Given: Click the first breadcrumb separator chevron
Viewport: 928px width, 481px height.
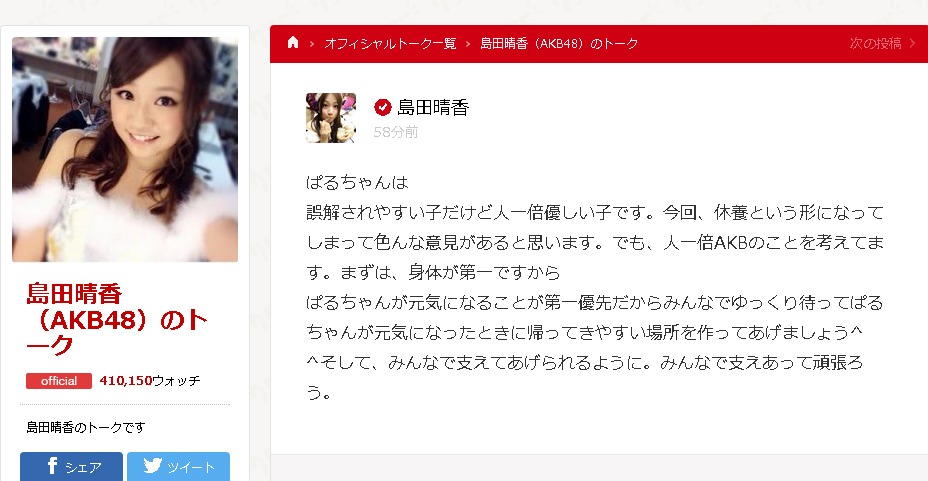Looking at the screenshot, I should [312, 44].
